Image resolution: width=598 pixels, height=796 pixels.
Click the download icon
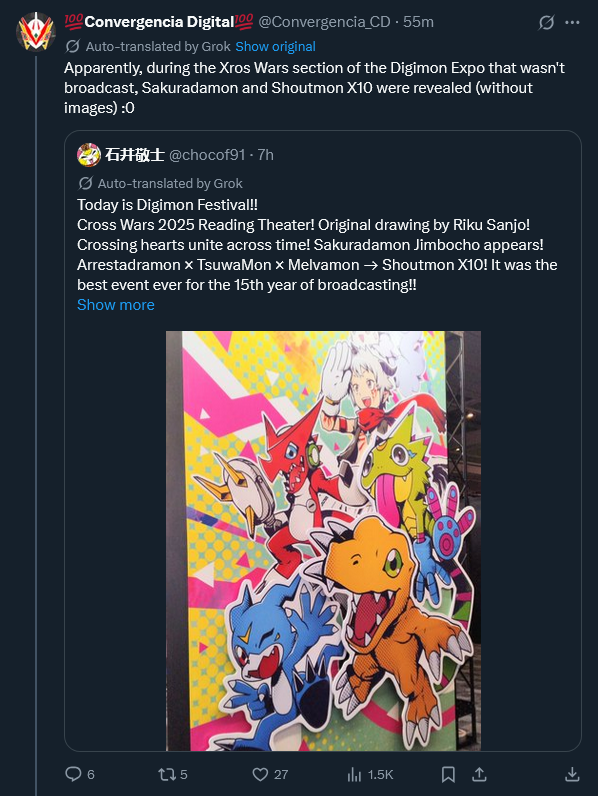click(x=572, y=774)
